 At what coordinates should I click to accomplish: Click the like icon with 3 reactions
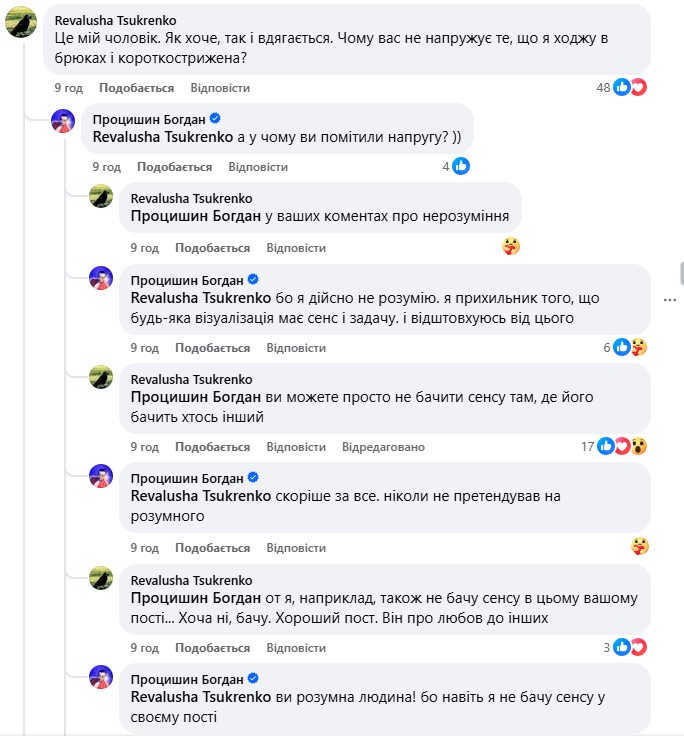622,648
